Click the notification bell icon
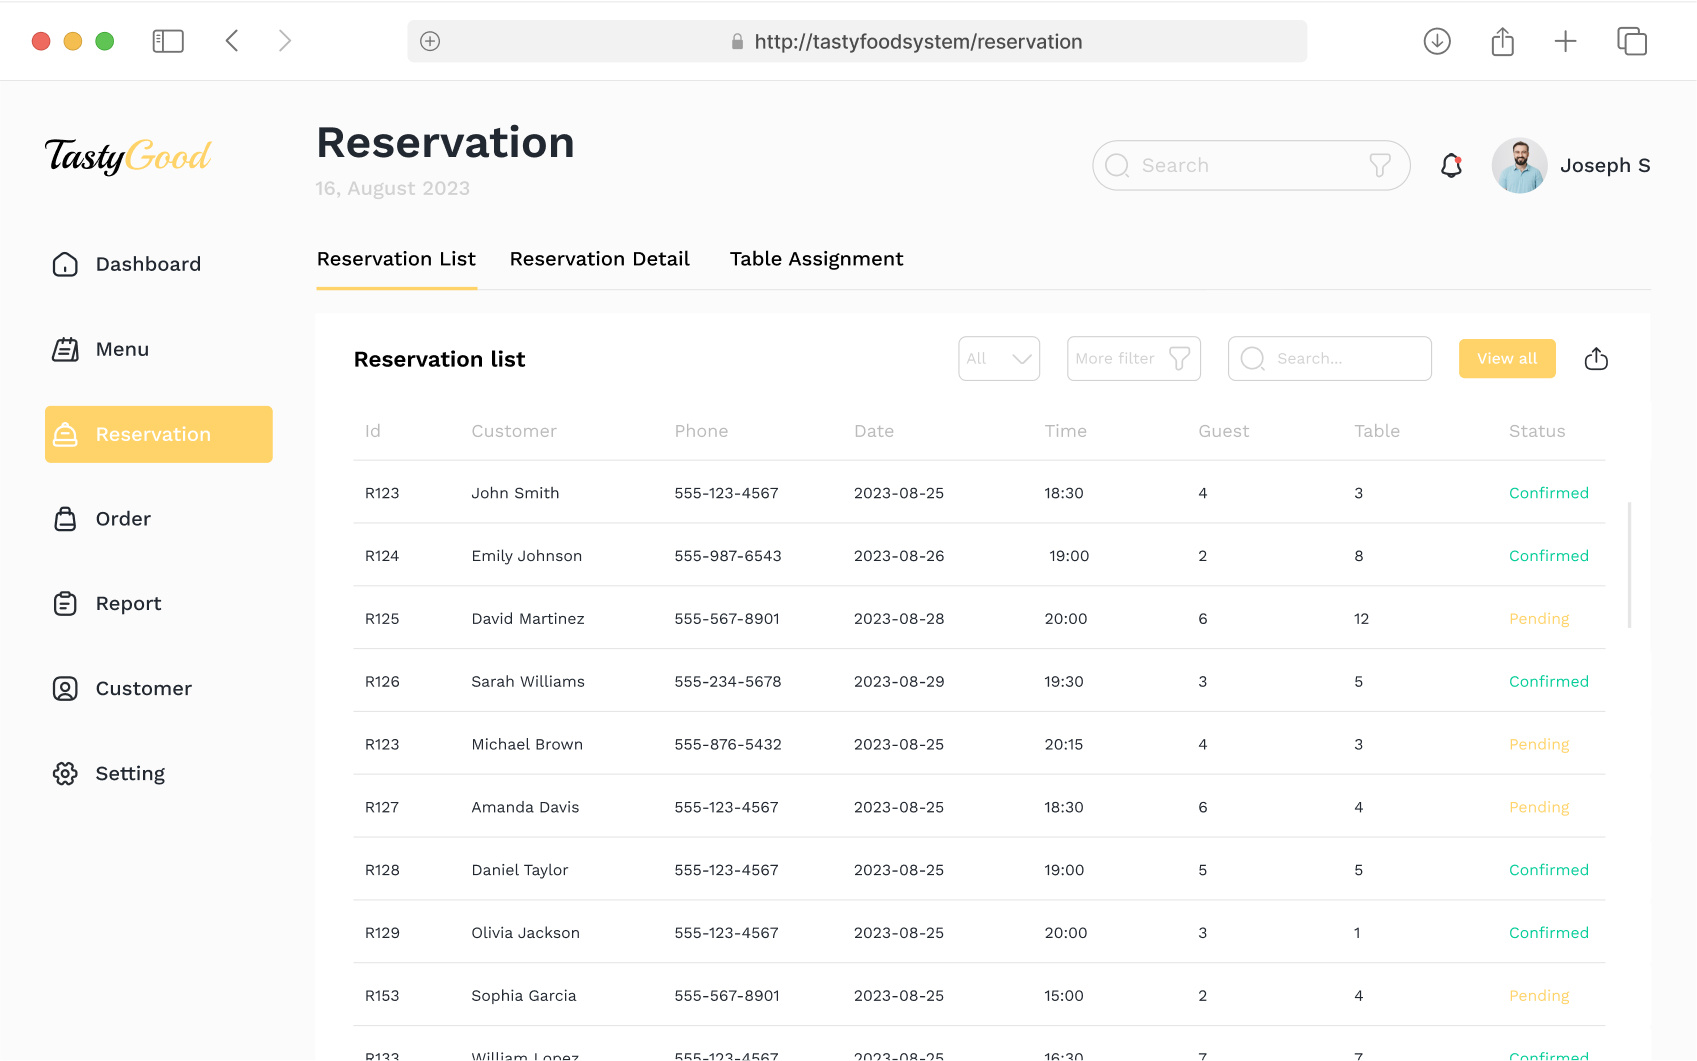This screenshot has height=1061, width=1697. [1450, 165]
